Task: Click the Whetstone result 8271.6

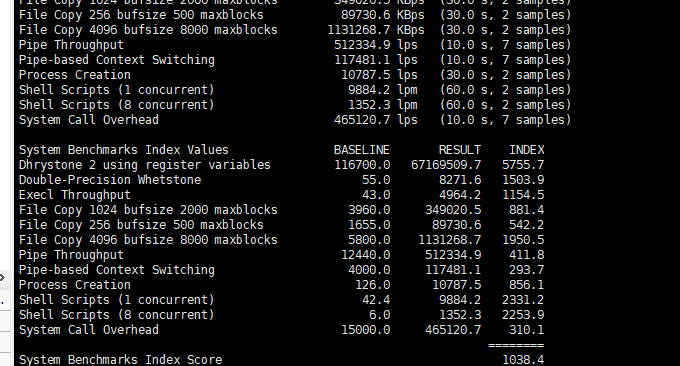Action: click(460, 180)
